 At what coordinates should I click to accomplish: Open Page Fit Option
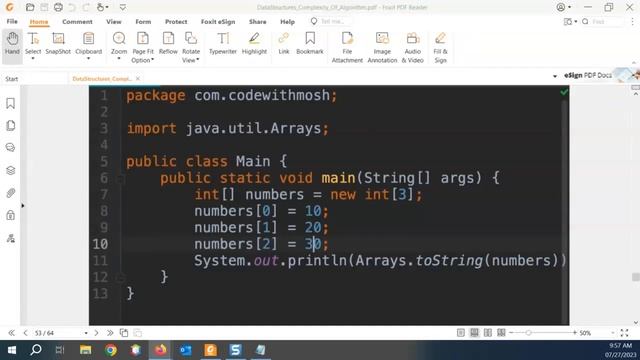(x=143, y=47)
